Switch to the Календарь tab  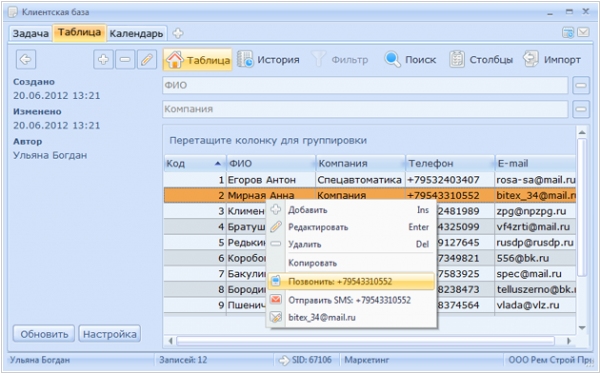[136, 33]
